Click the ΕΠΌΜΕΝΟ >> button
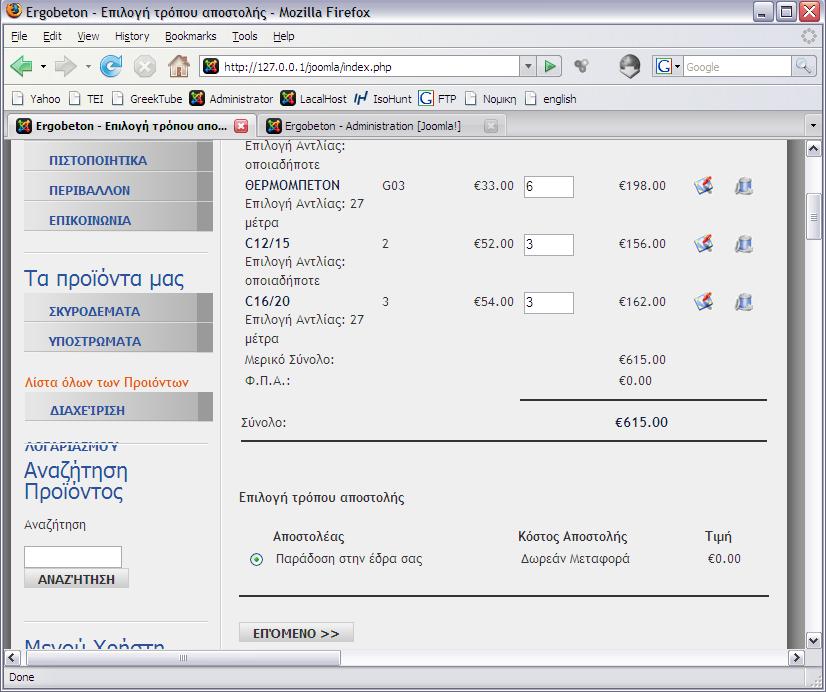 [x=296, y=633]
